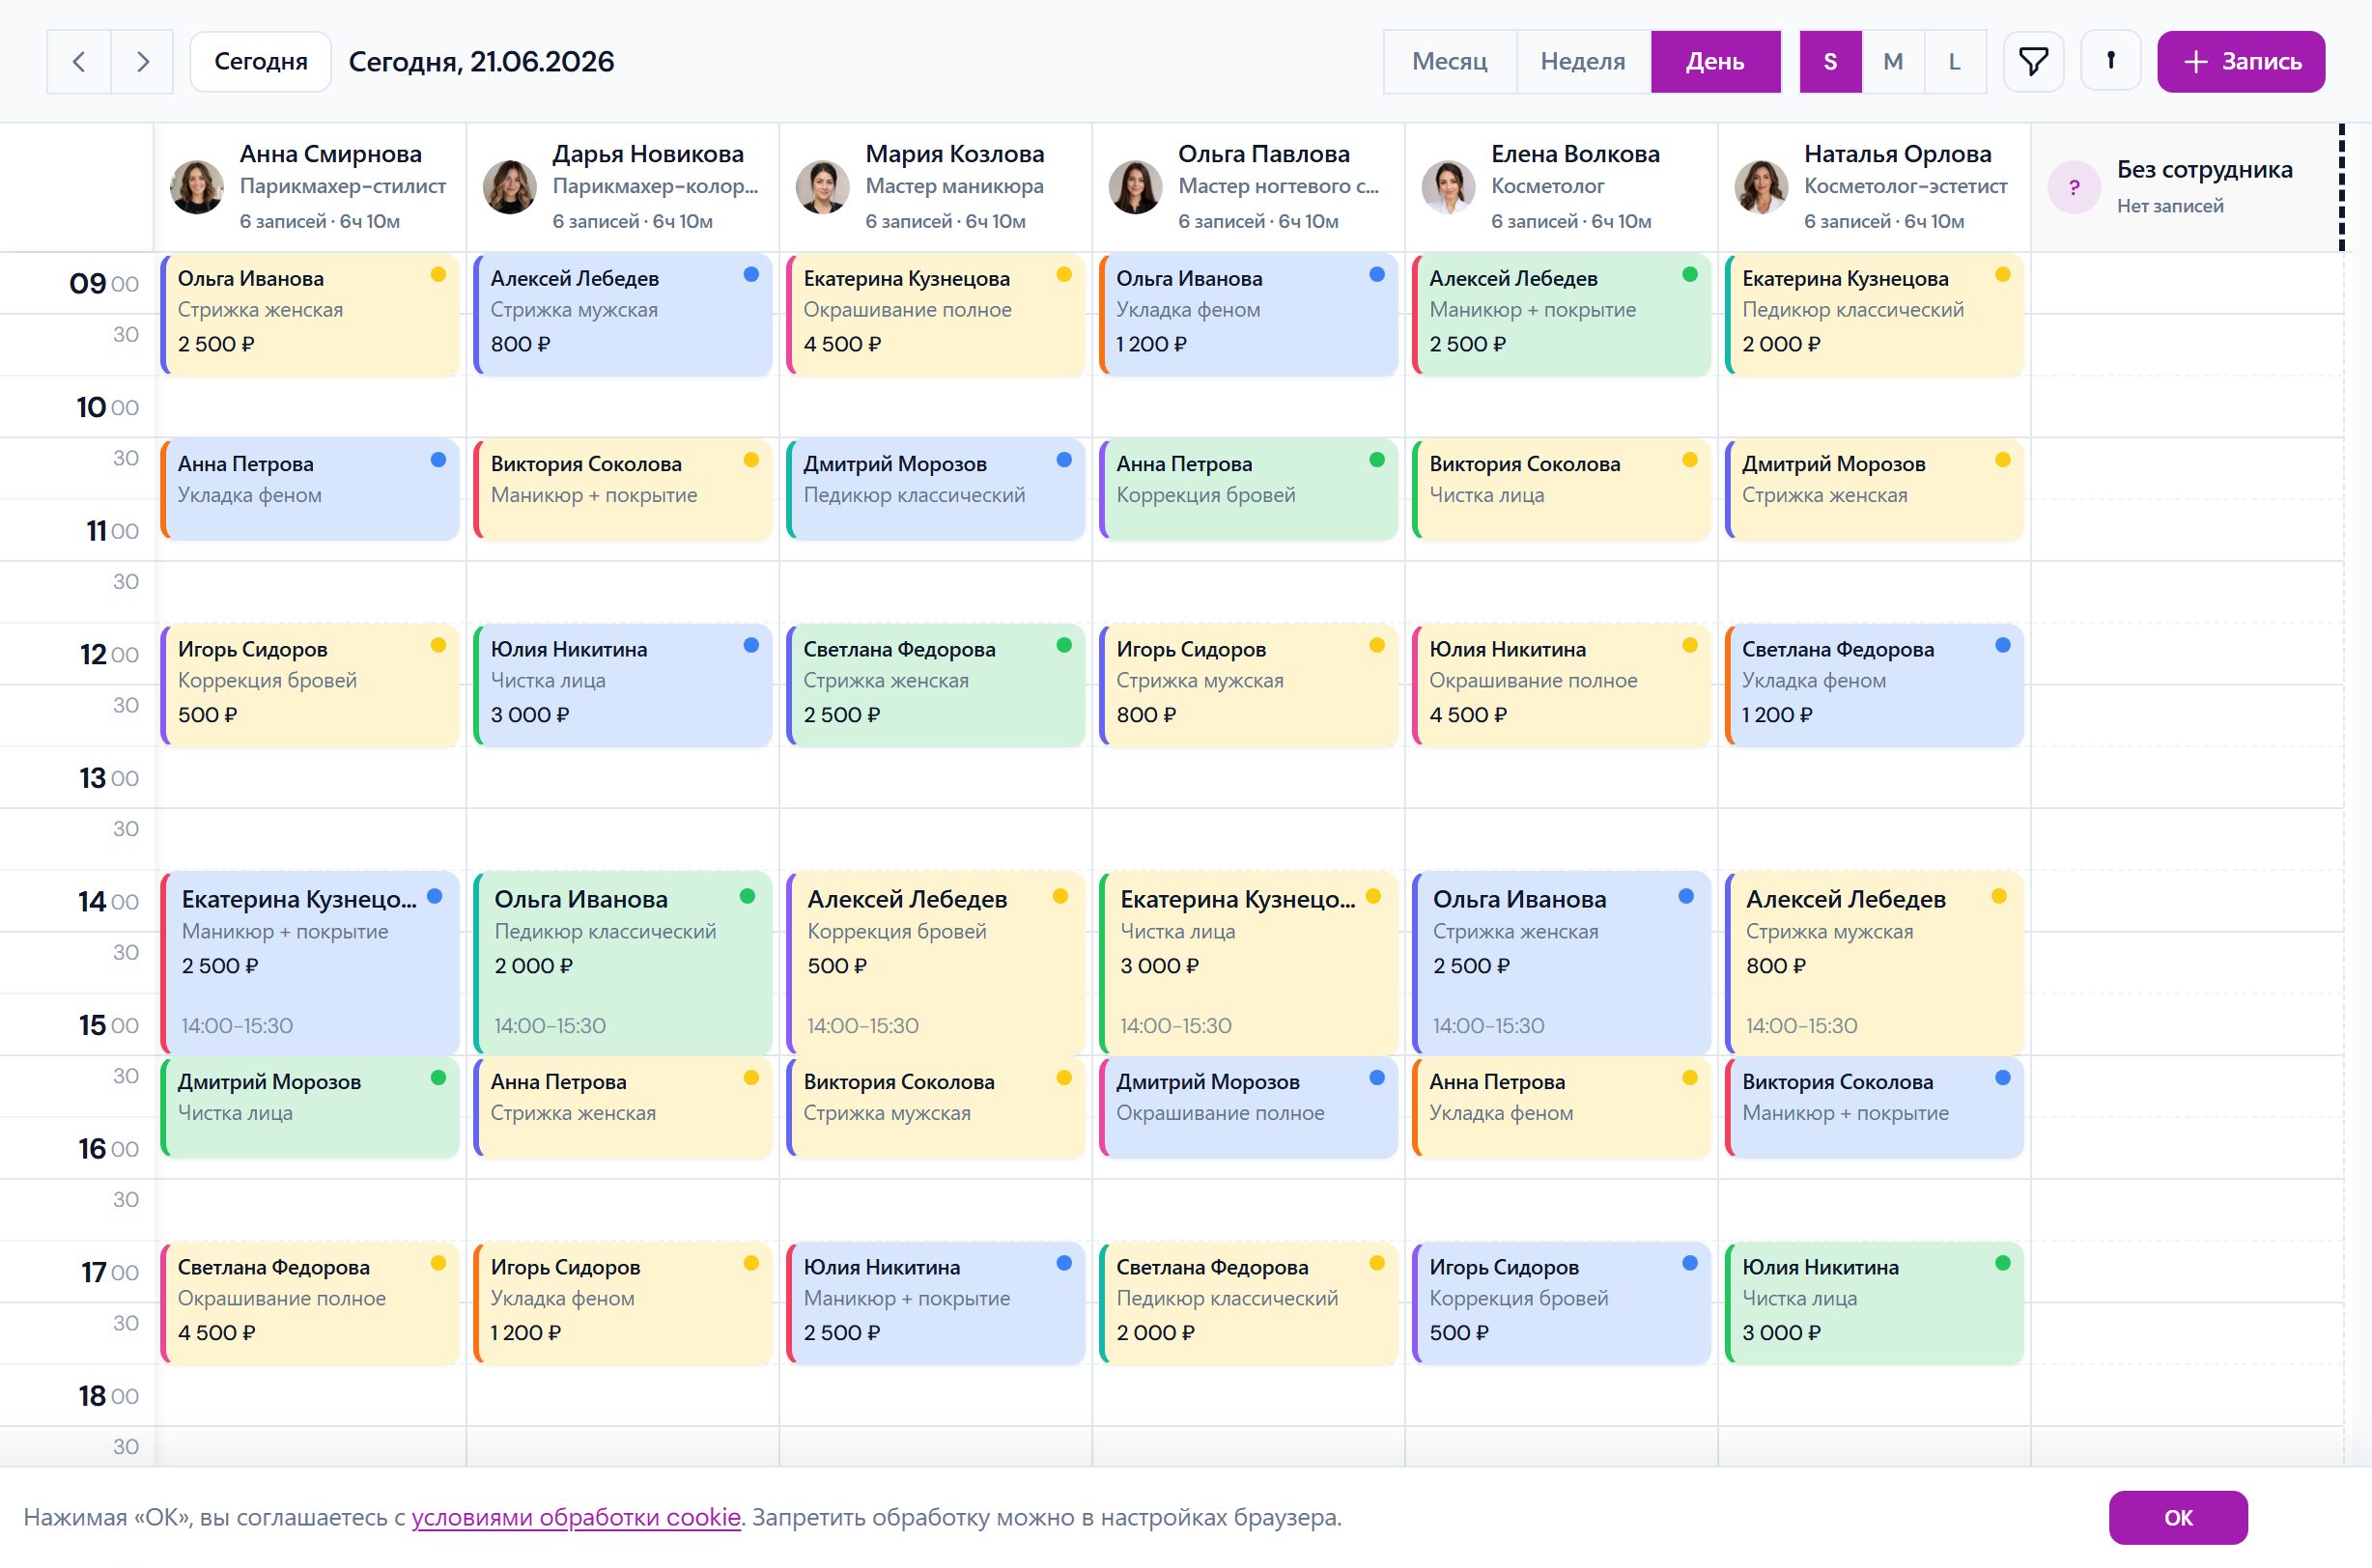Image resolution: width=2372 pixels, height=1568 pixels.
Task: Click the Сегодня button
Action: click(261, 62)
